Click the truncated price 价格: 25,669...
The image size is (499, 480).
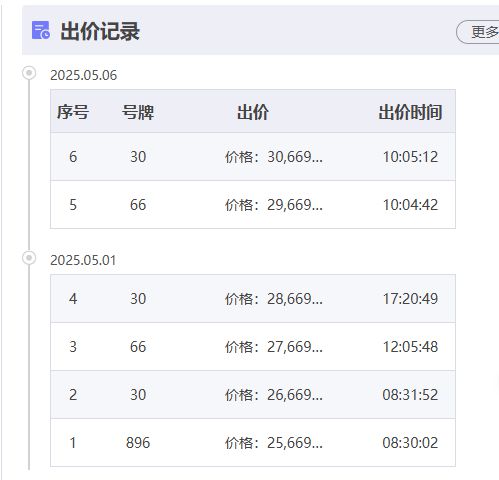coord(274,443)
